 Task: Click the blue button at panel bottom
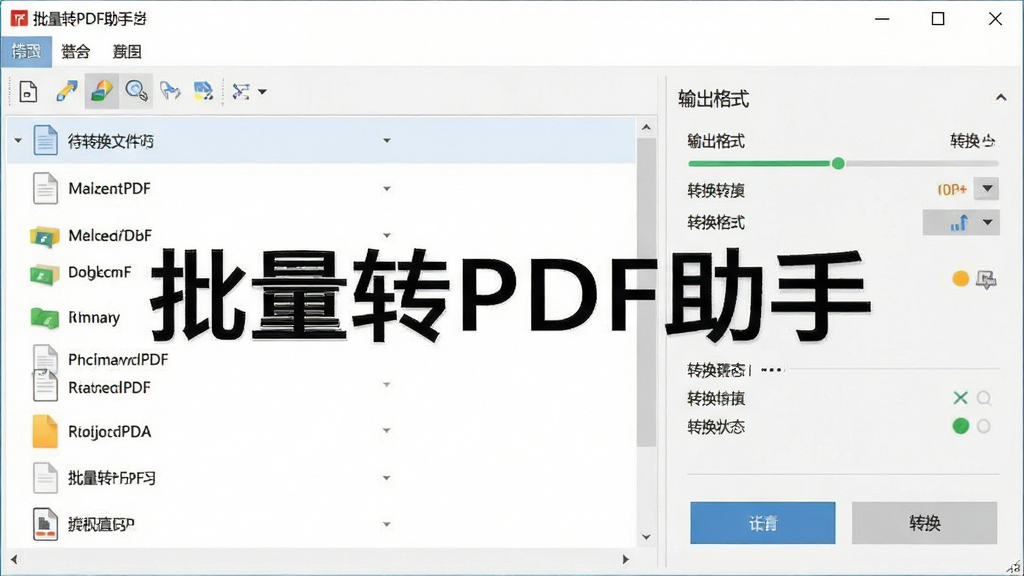(x=762, y=522)
